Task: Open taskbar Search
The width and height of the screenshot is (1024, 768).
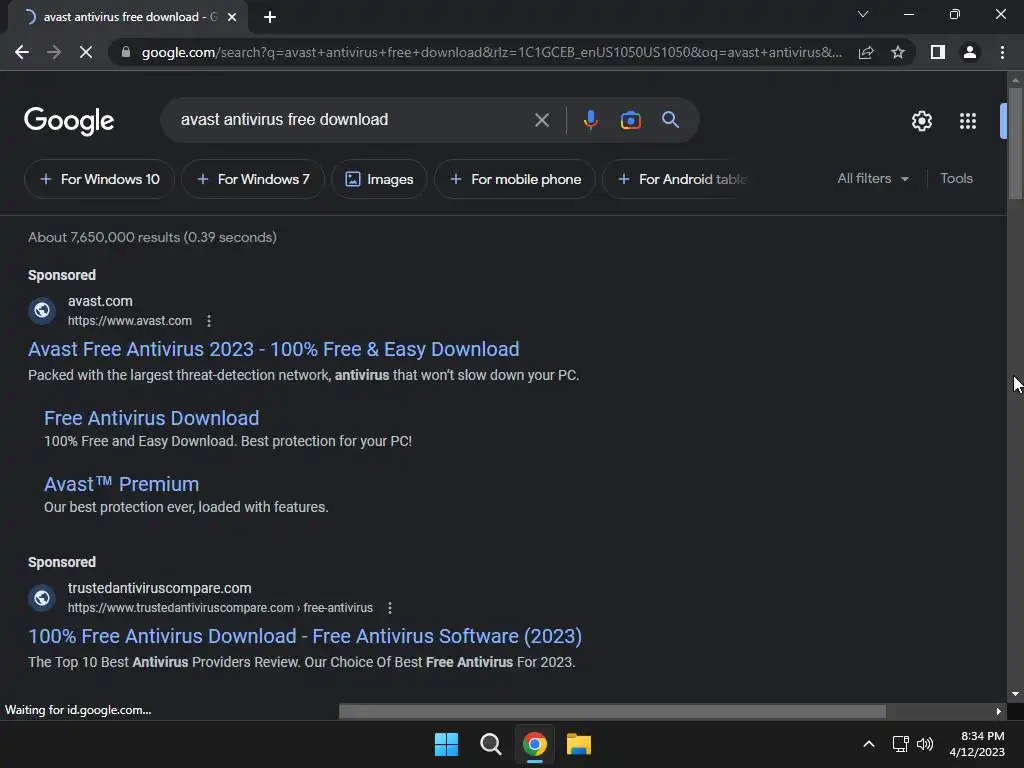Action: tap(490, 744)
